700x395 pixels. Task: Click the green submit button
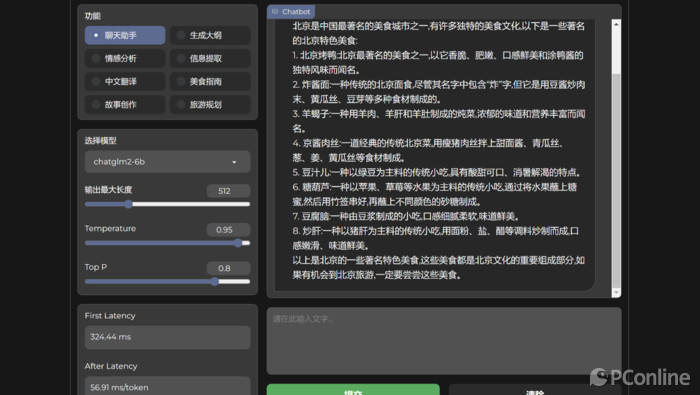(353, 390)
